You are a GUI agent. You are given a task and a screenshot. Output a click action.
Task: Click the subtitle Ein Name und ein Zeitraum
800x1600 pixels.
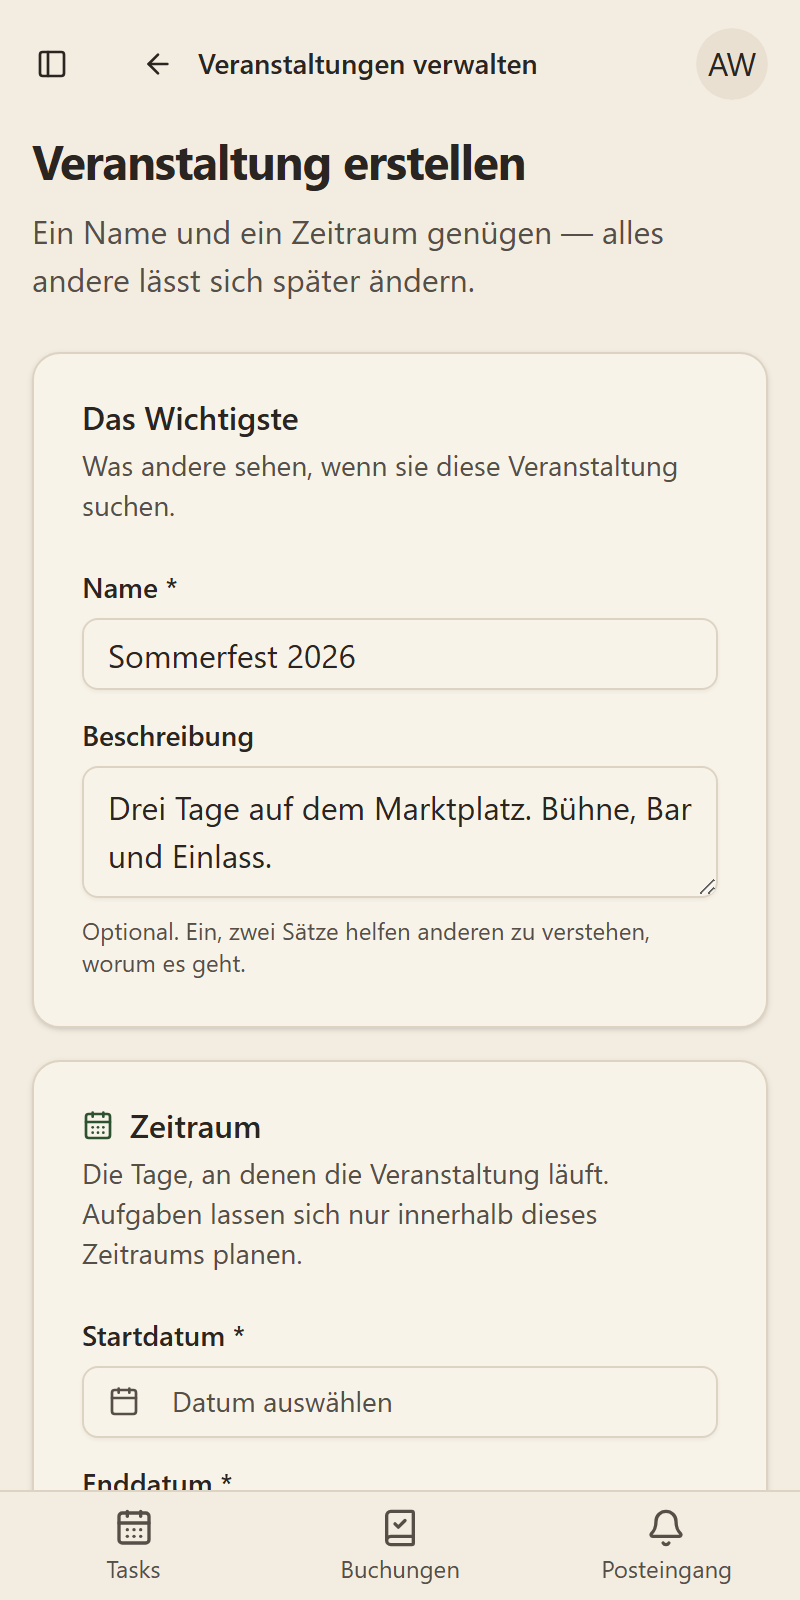click(x=348, y=257)
